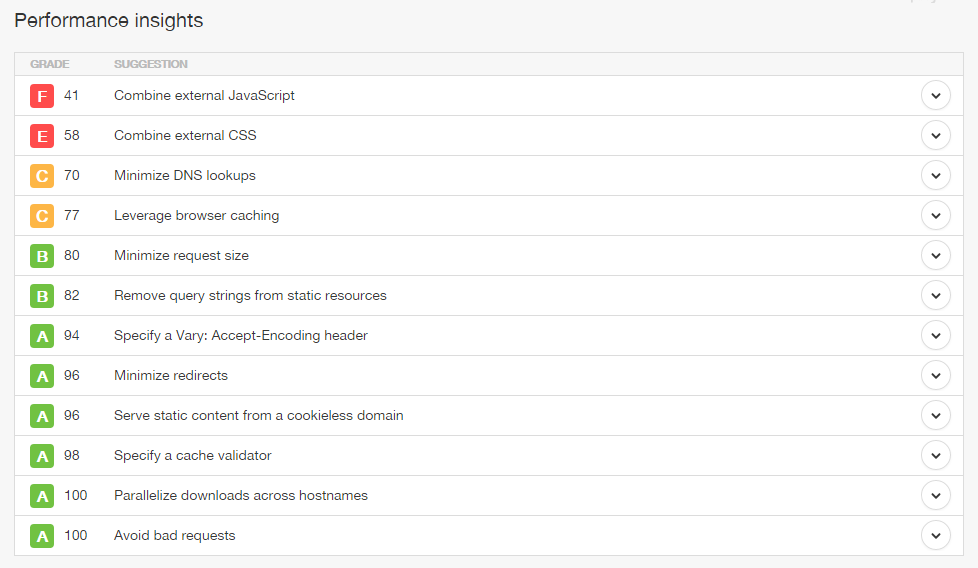The image size is (978, 568).
Task: Expand Serve static content from cookieless domain chevron
Action: (x=935, y=416)
